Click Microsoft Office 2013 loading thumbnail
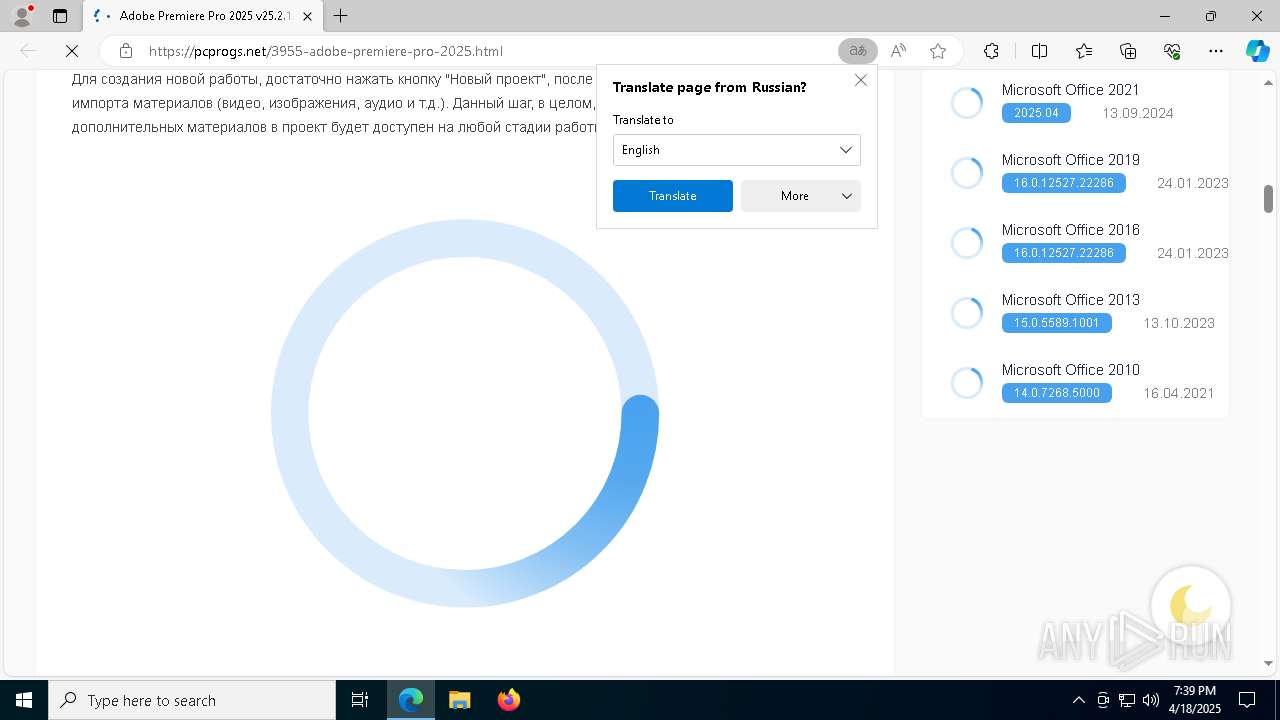The image size is (1280, 720). [967, 312]
